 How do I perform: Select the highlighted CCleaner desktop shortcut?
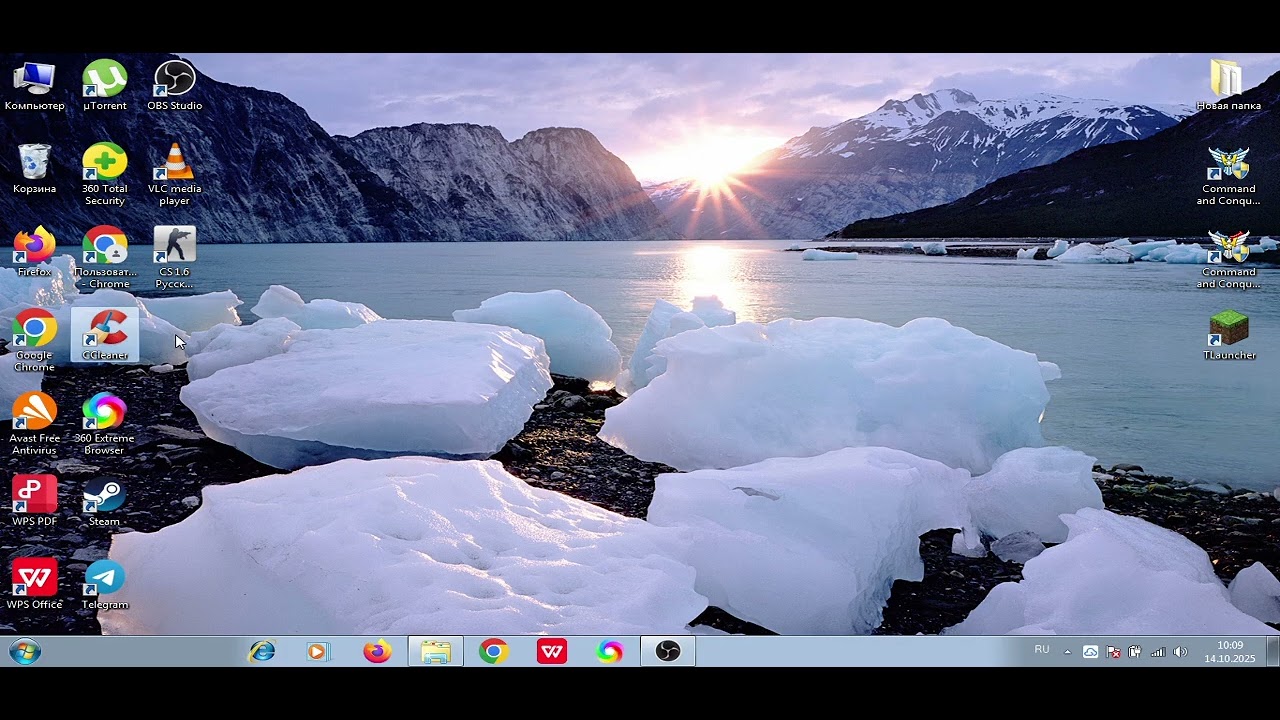click(105, 335)
